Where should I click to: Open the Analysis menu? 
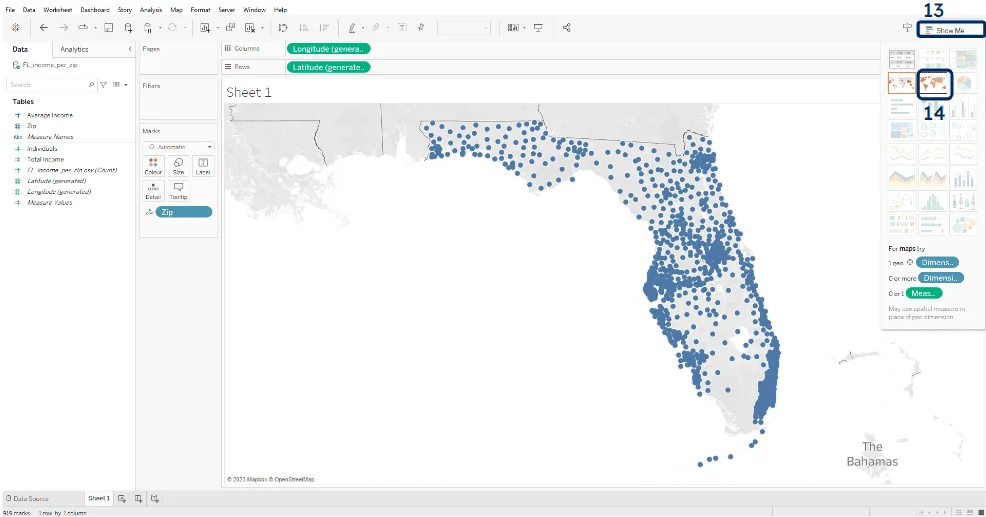tap(151, 9)
